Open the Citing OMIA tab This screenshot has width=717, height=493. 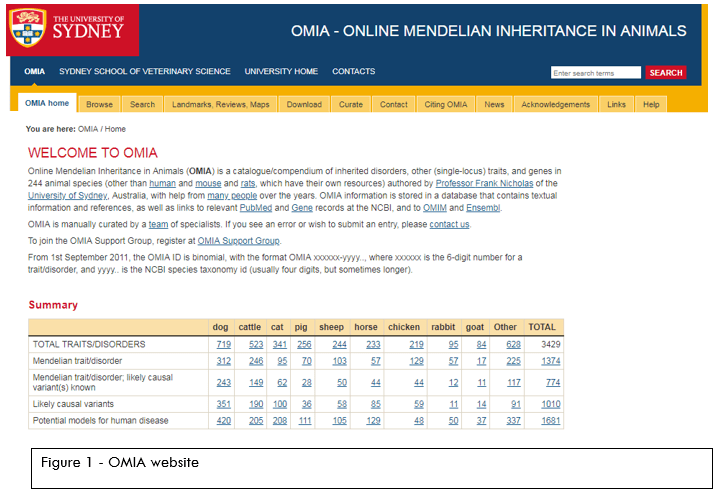(x=446, y=104)
